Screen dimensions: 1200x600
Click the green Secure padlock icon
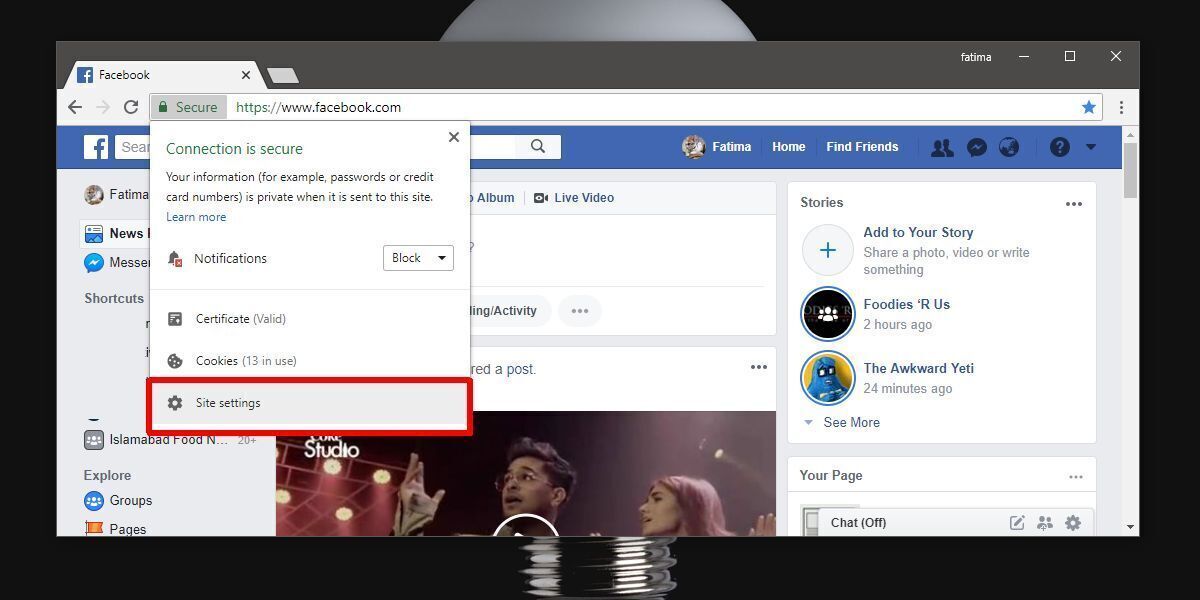coord(162,107)
